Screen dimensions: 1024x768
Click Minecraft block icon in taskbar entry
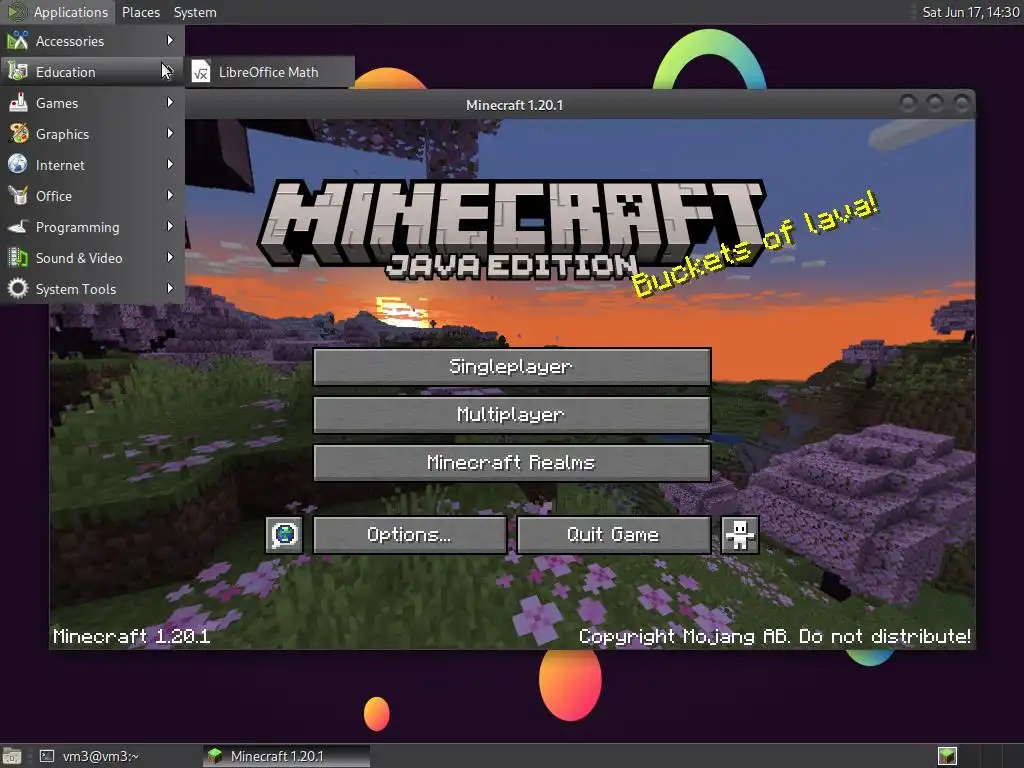tap(215, 756)
